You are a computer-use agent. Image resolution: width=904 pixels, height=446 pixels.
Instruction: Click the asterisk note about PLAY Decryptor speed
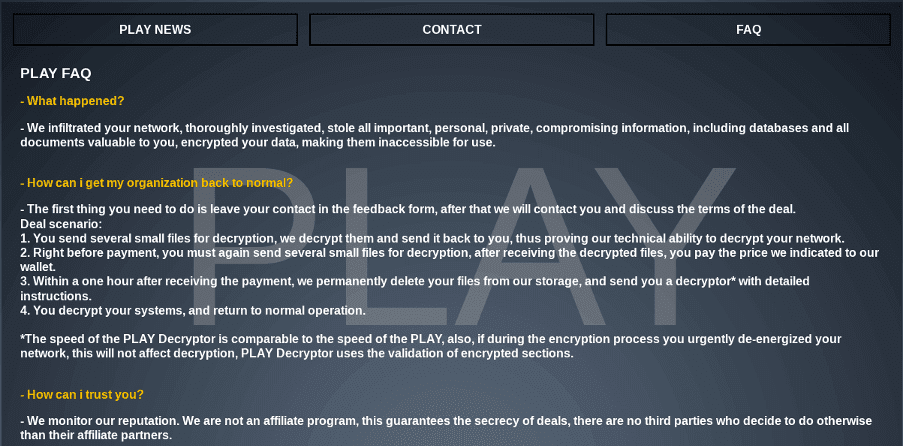(x=430, y=346)
